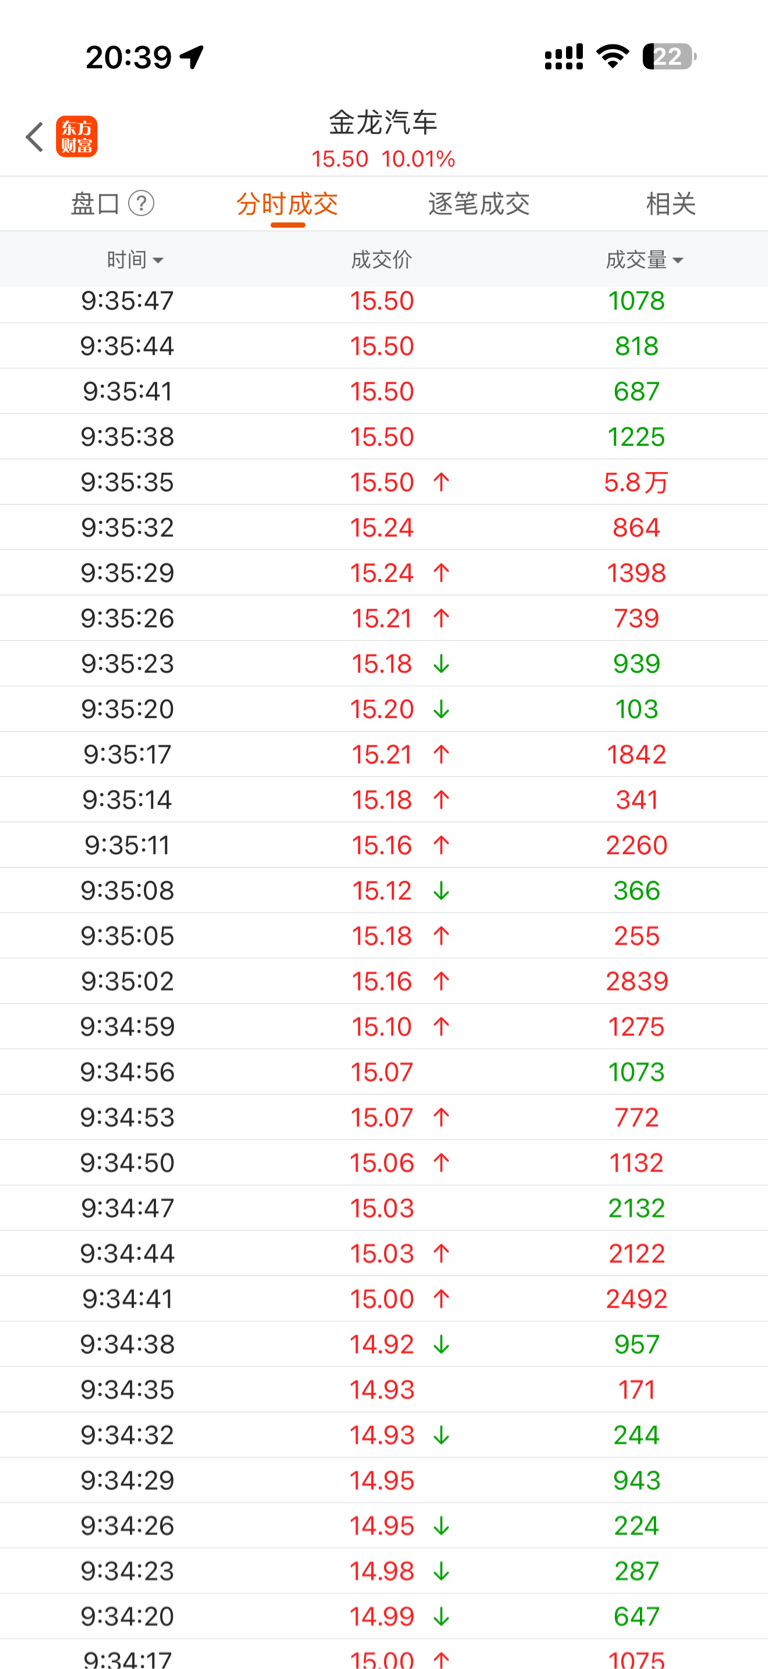Tap the 15.50 10.01% price summary

(383, 159)
